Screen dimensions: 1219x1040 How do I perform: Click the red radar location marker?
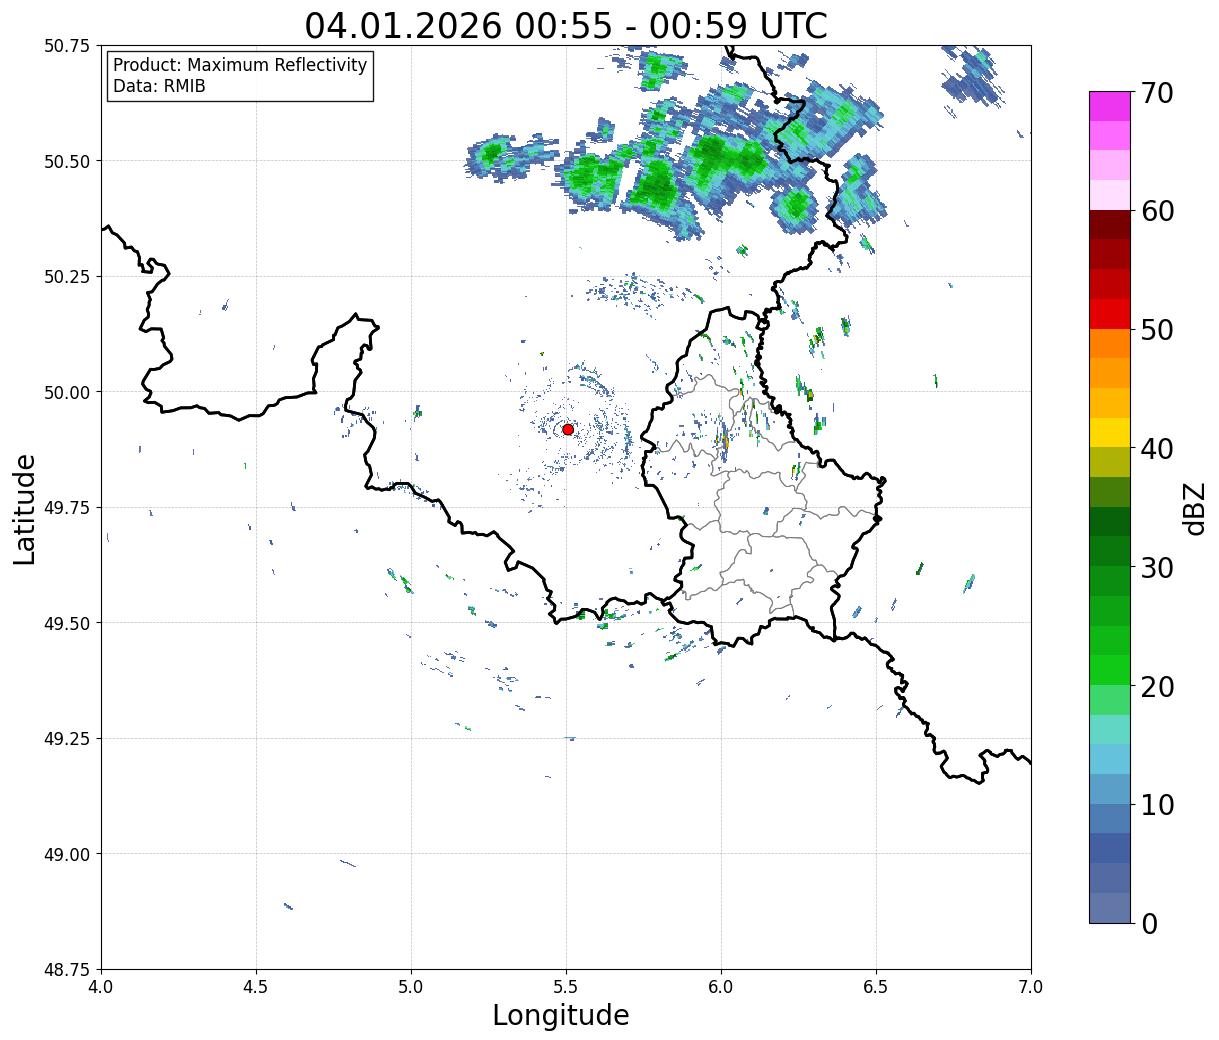pos(568,429)
